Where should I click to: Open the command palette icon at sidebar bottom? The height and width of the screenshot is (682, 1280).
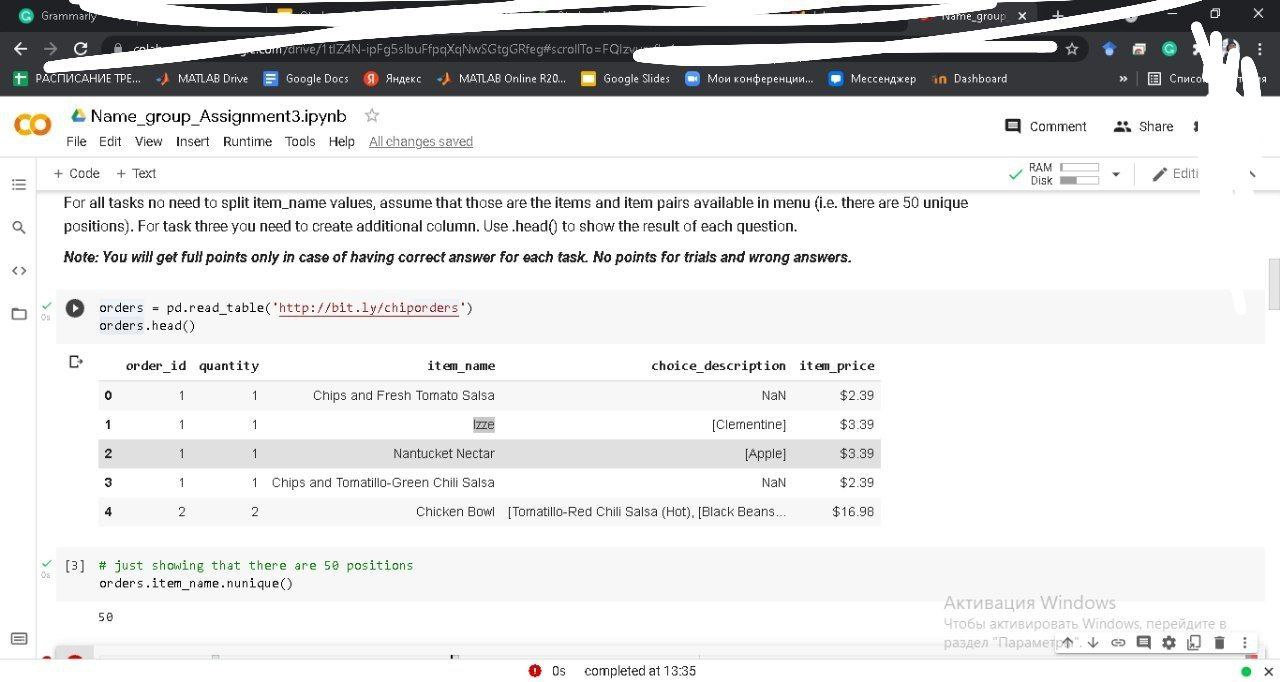[x=18, y=639]
